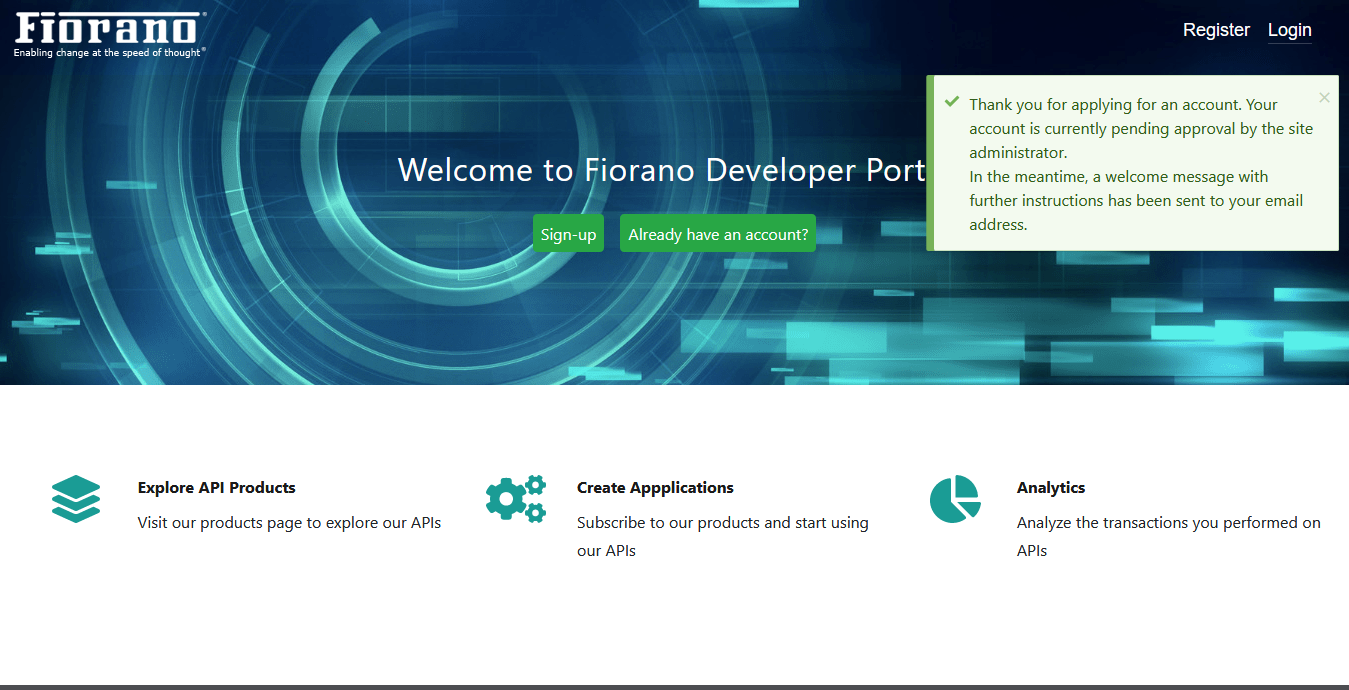
Task: Select the Create Appplications heading
Action: coord(655,488)
